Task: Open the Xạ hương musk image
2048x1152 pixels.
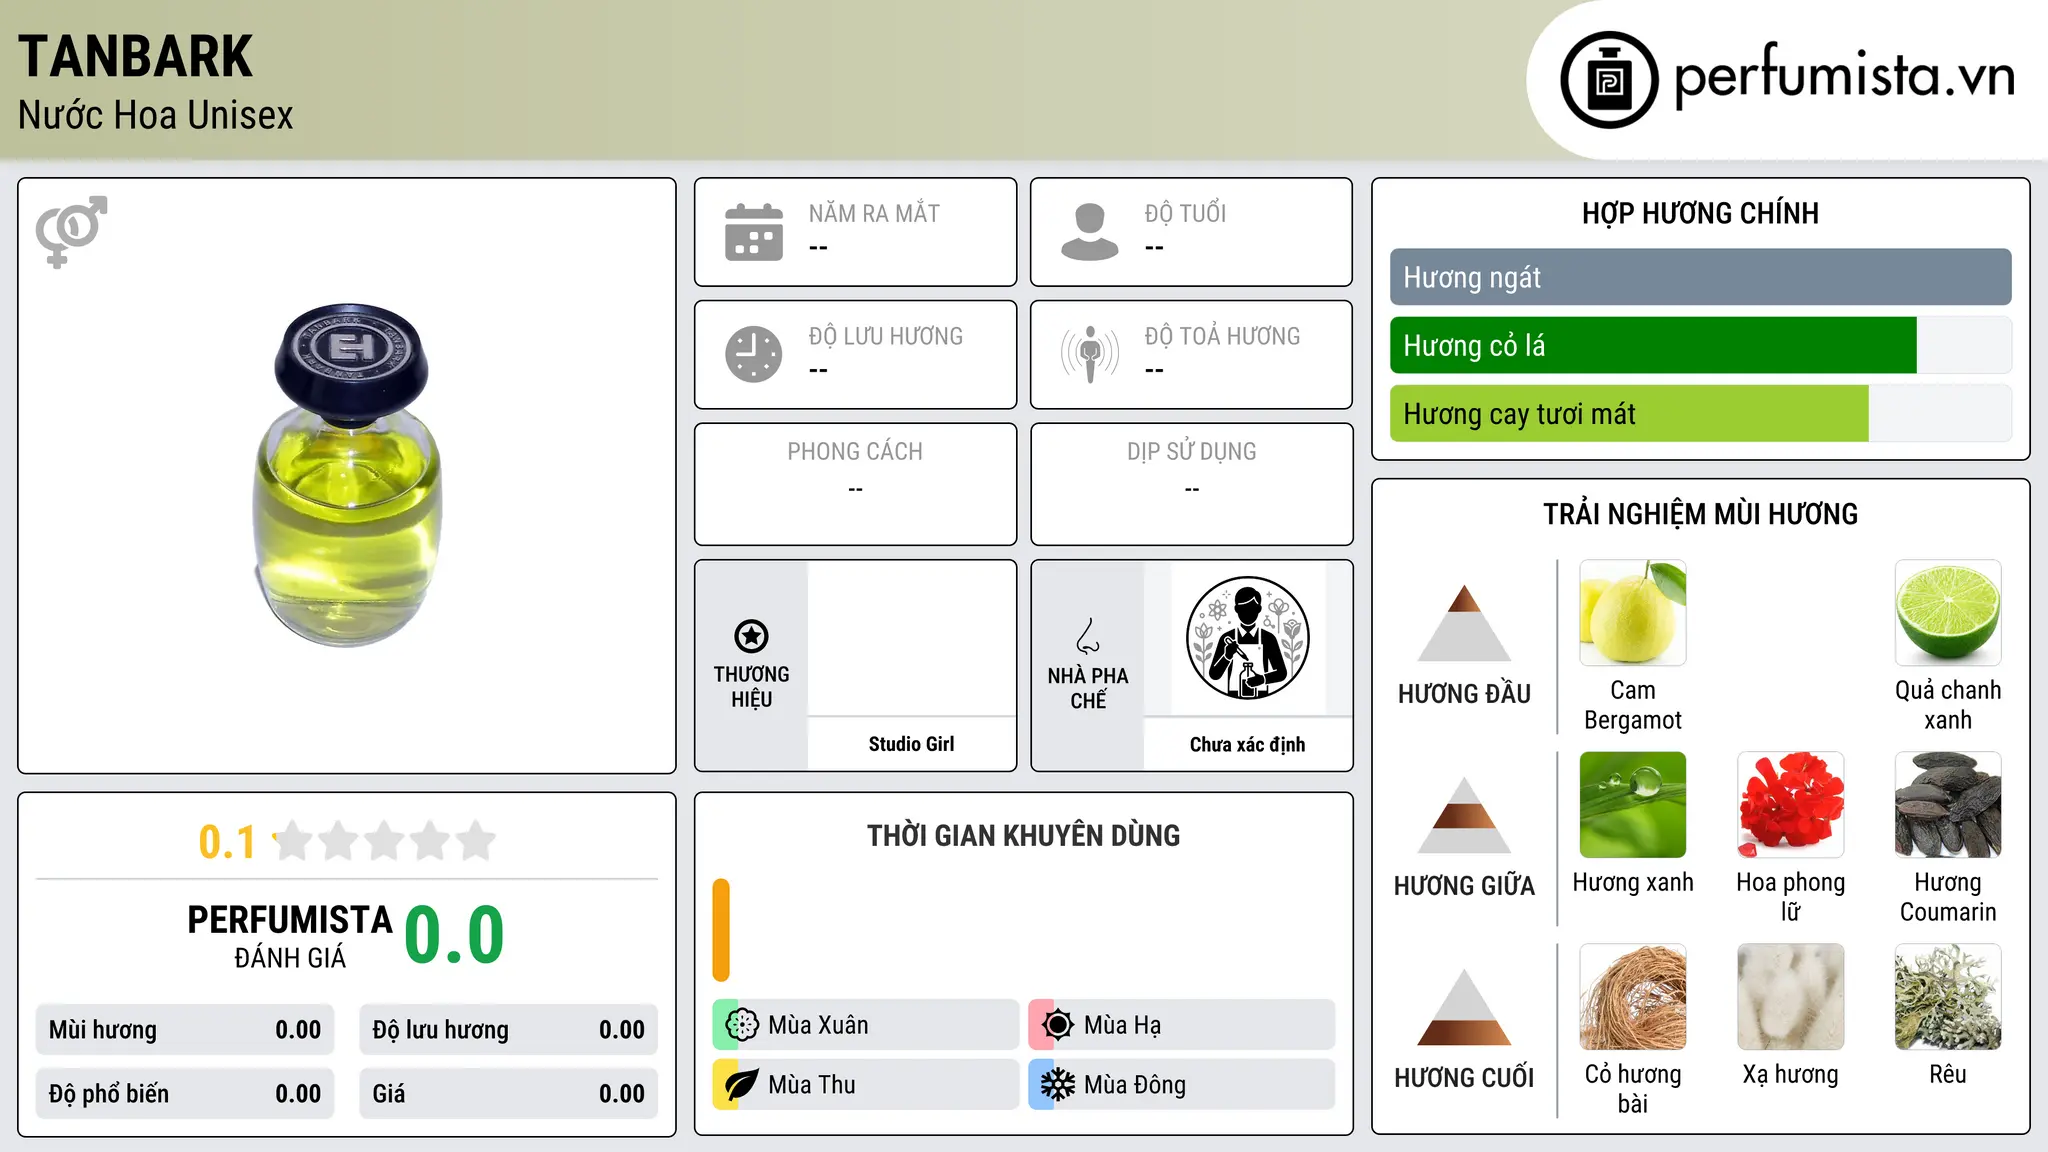Action: pyautogui.click(x=1791, y=997)
